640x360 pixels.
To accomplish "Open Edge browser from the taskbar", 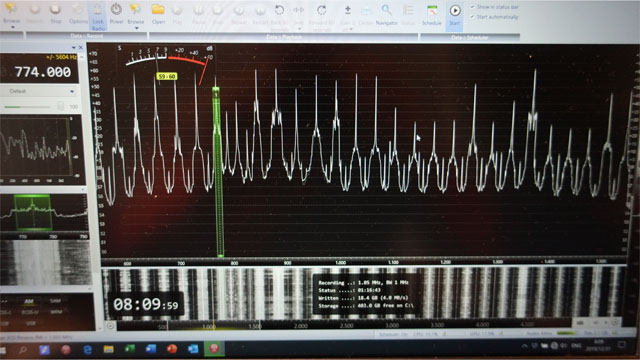I will [87, 349].
